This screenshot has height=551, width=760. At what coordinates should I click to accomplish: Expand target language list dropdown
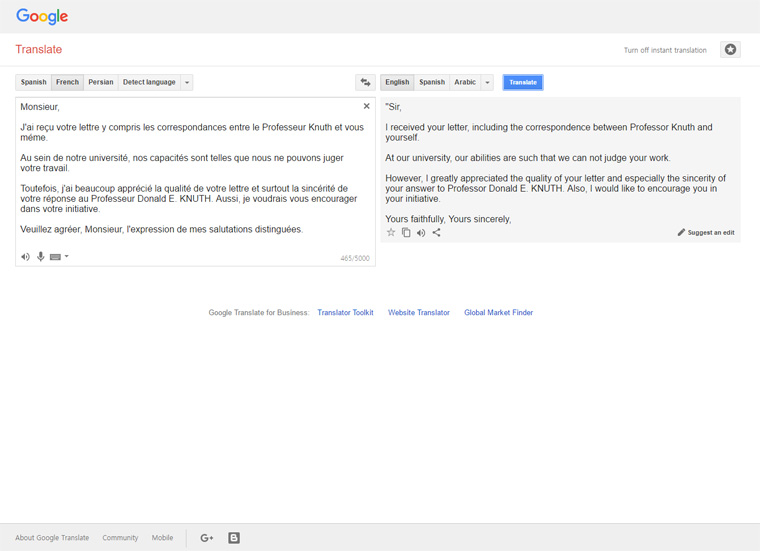pos(487,82)
